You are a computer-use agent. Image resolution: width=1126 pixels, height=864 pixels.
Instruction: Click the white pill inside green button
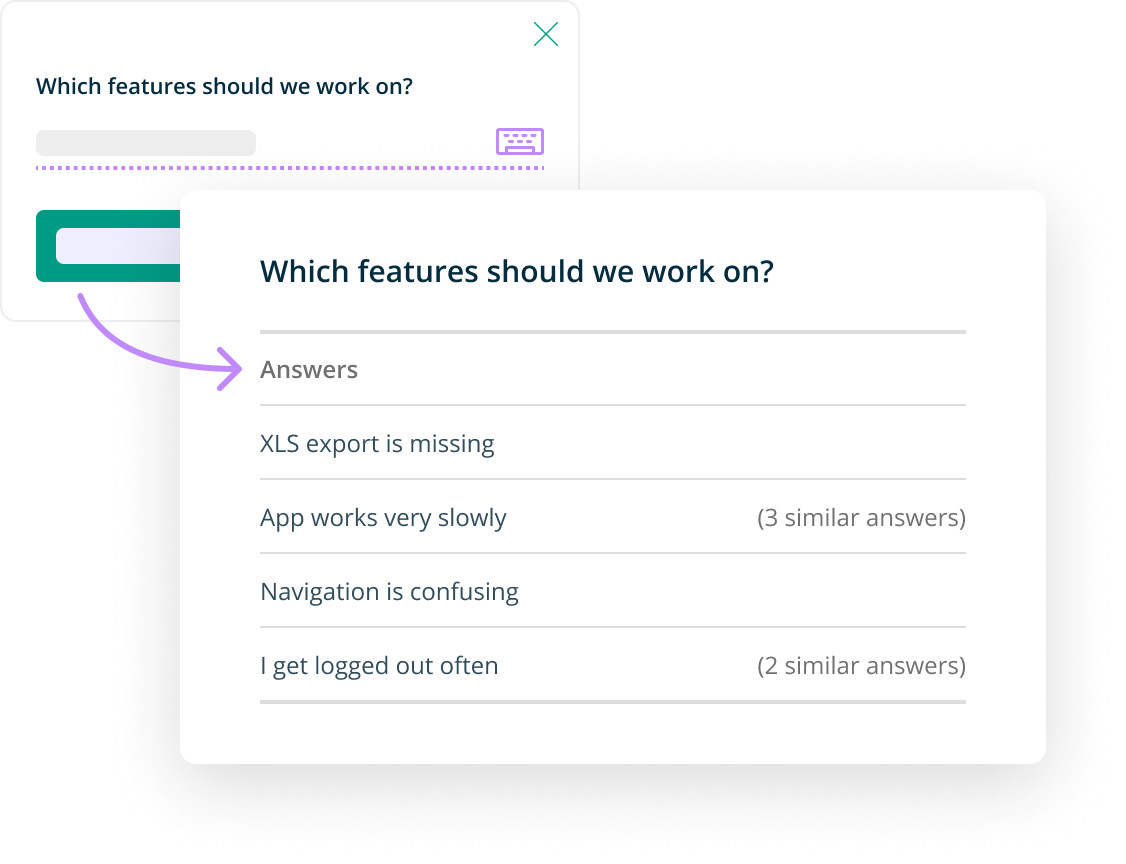[x=118, y=246]
